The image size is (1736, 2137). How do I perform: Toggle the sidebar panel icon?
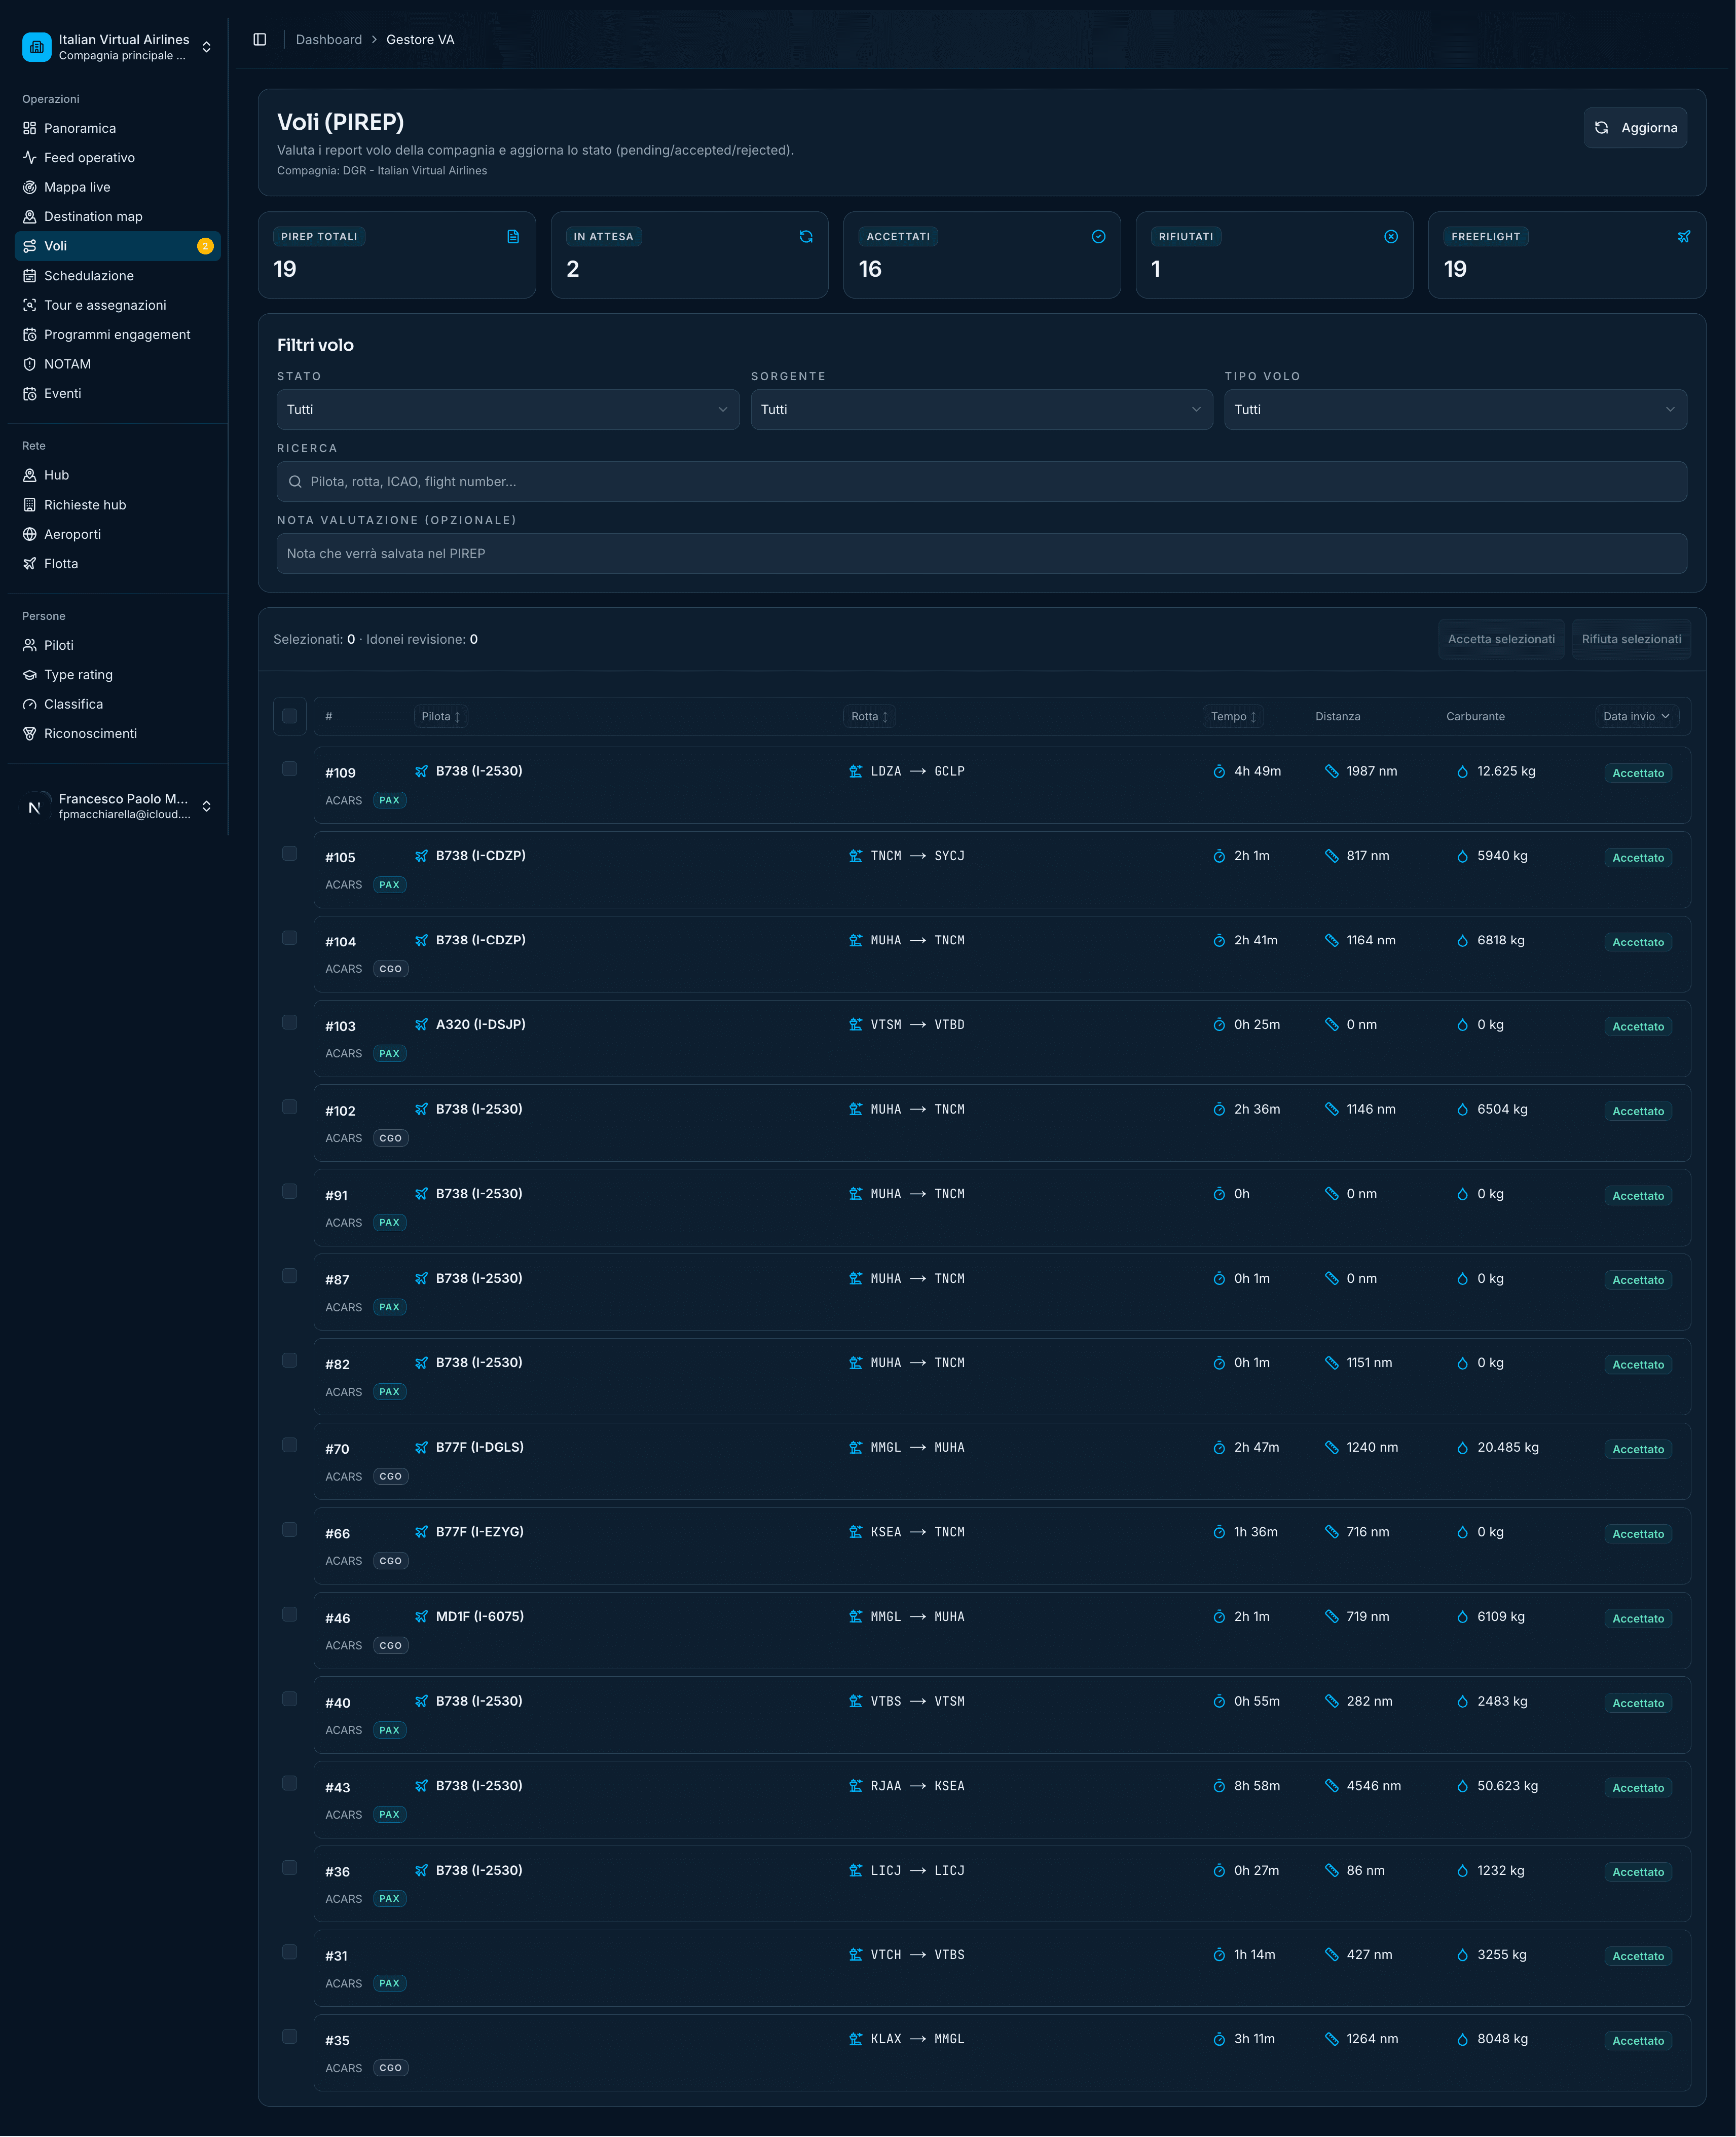pos(260,40)
